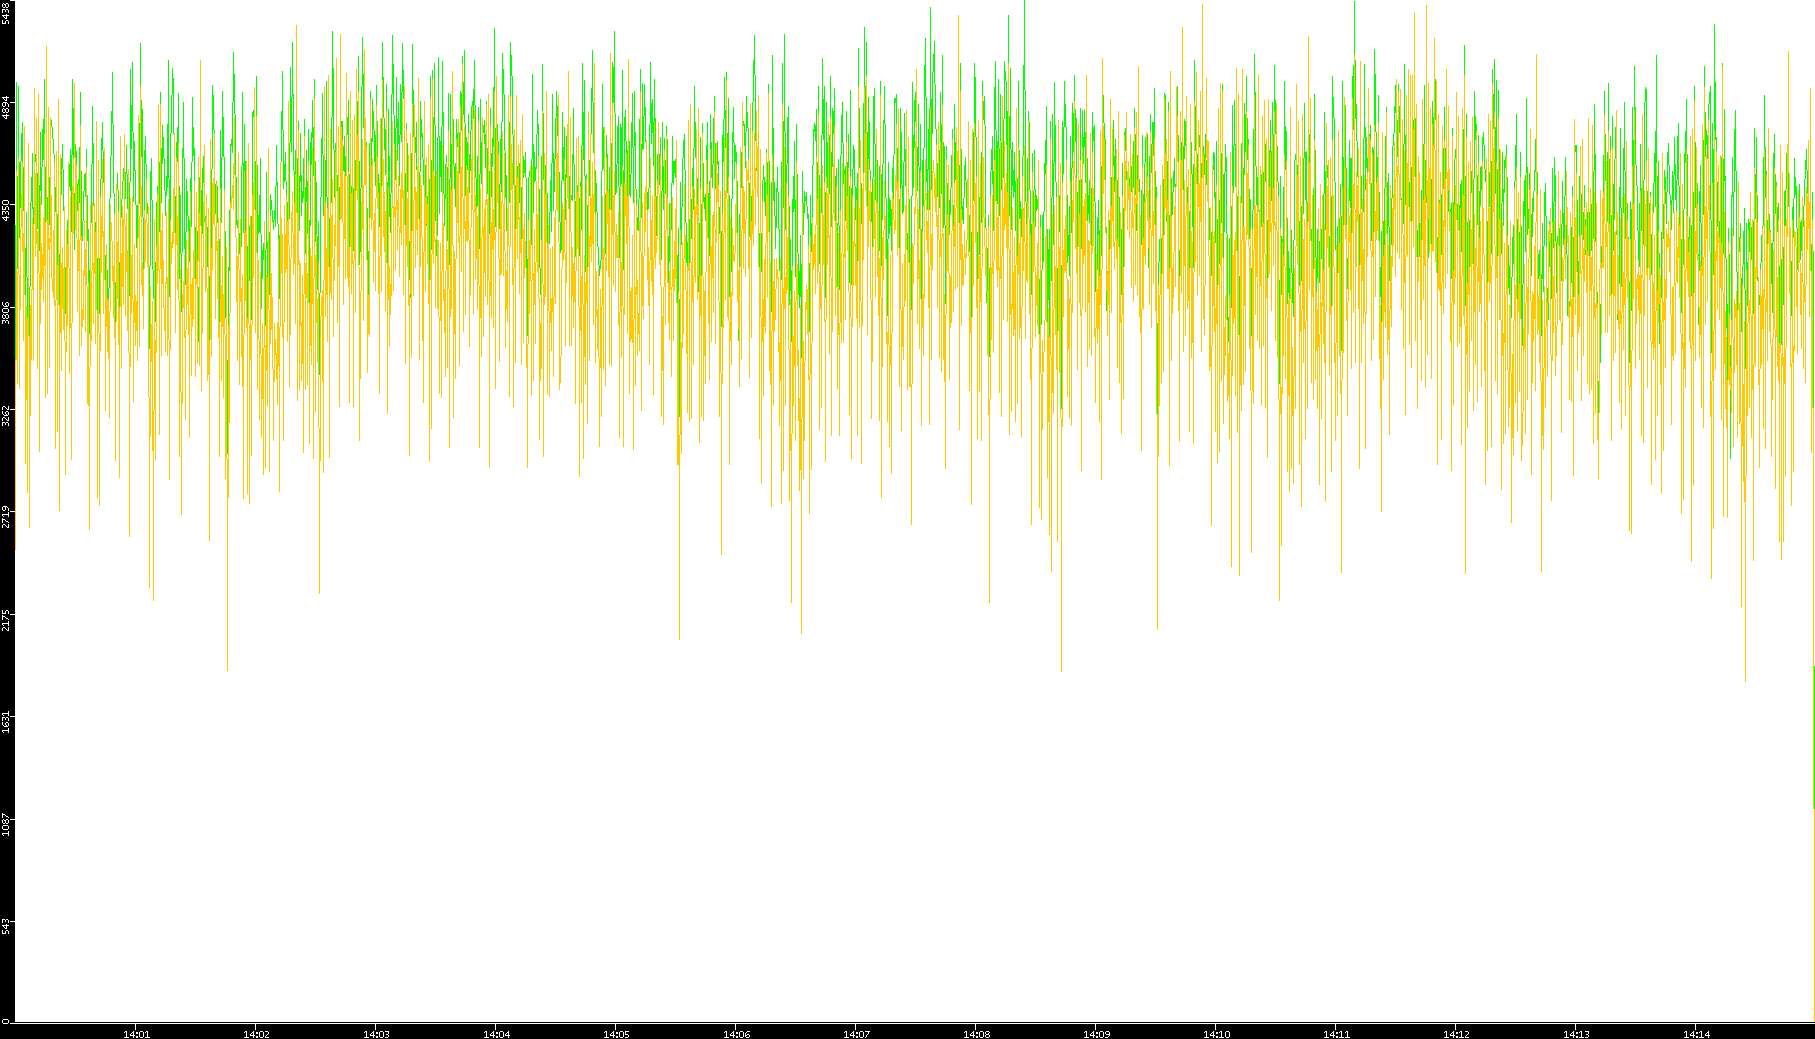Click the 5438 value on the vertical axis
Viewport: 1815px width, 1039px height.
click(6, 13)
